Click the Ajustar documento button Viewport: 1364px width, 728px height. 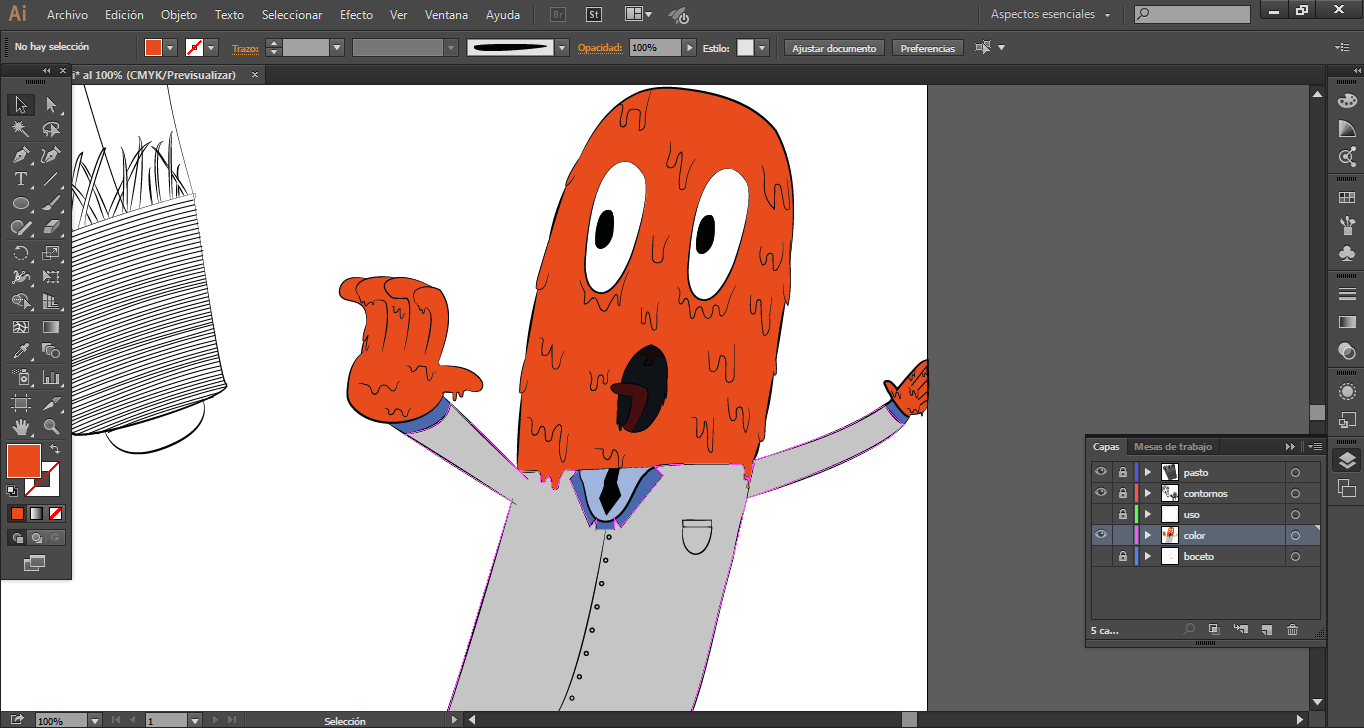[x=834, y=48]
